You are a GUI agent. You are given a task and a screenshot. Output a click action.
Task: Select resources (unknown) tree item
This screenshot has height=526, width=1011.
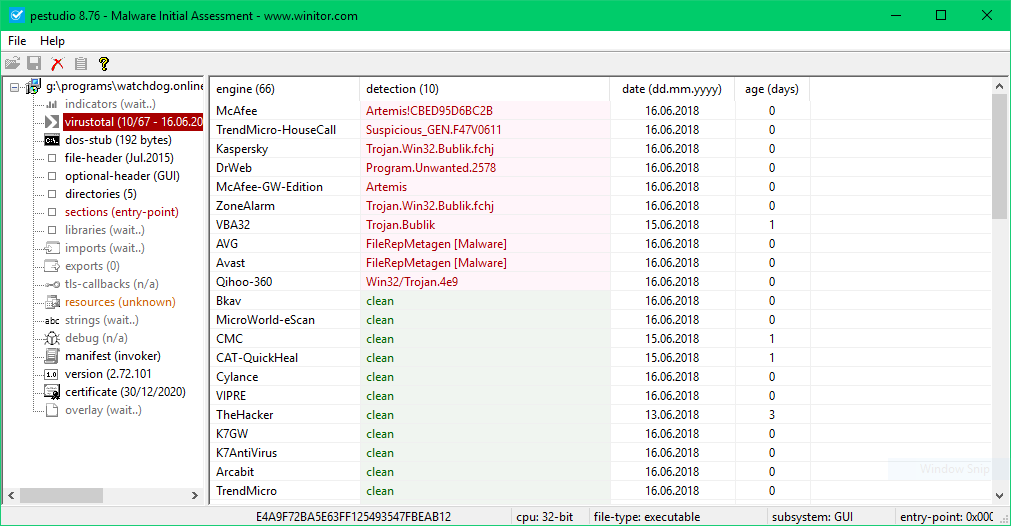point(120,302)
